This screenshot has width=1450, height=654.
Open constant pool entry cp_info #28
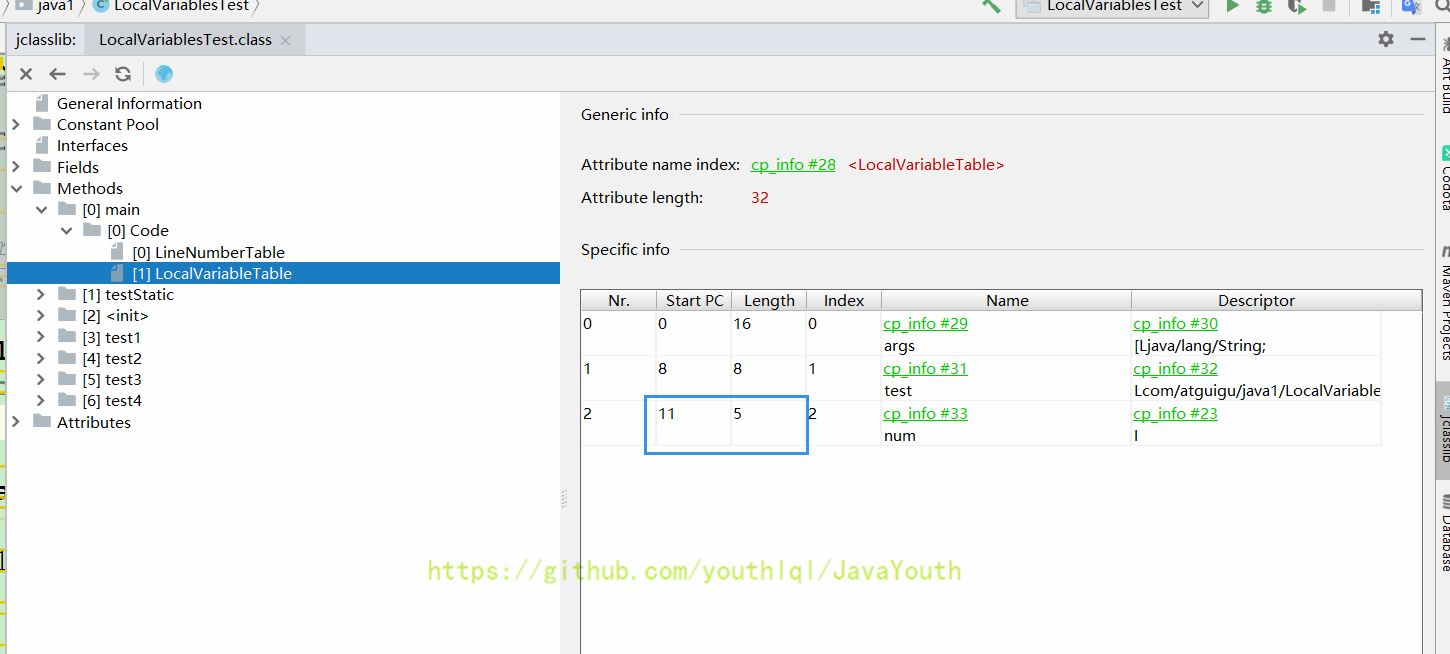pos(792,164)
